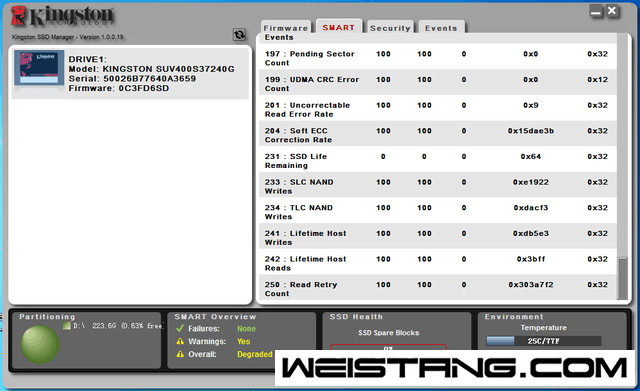This screenshot has width=640, height=391.
Task: Click the SMART table scrollbar thumb
Action: [622, 278]
